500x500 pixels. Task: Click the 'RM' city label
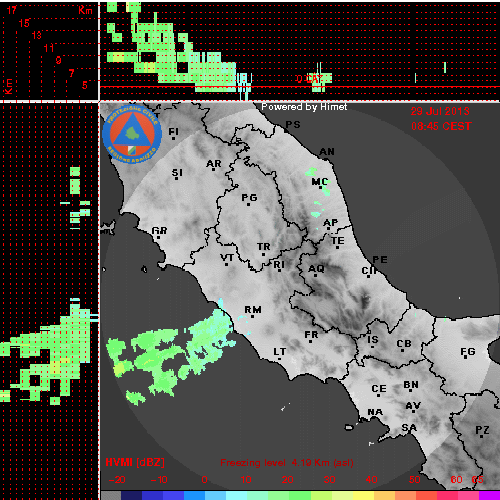(x=253, y=310)
